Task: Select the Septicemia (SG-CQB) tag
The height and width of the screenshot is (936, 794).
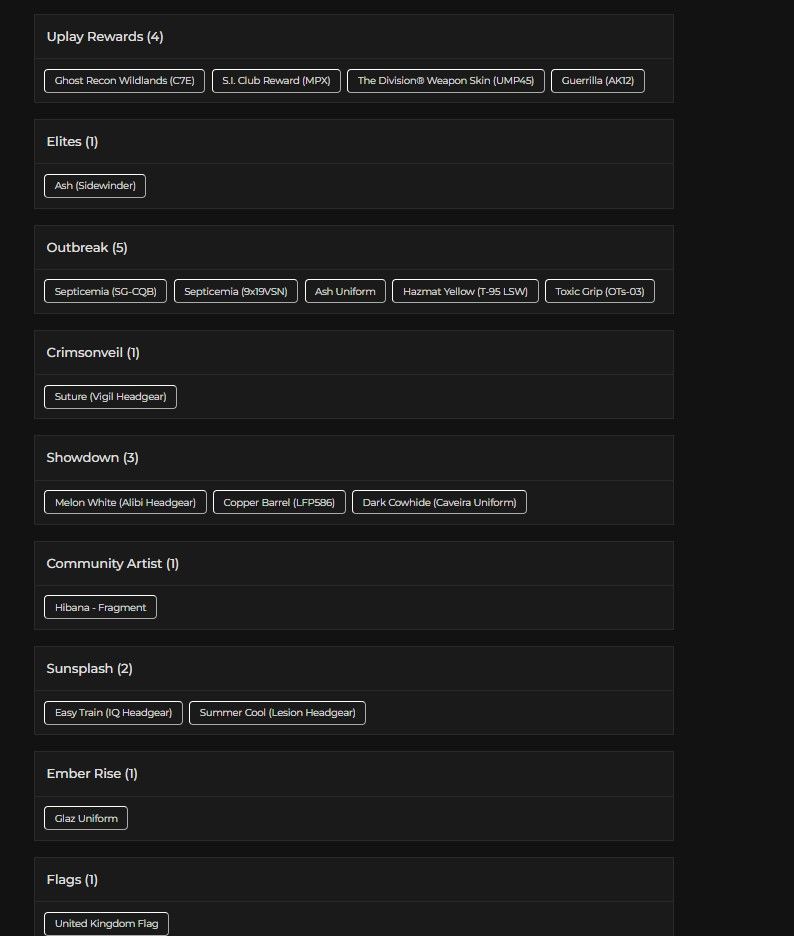Action: 105,292
